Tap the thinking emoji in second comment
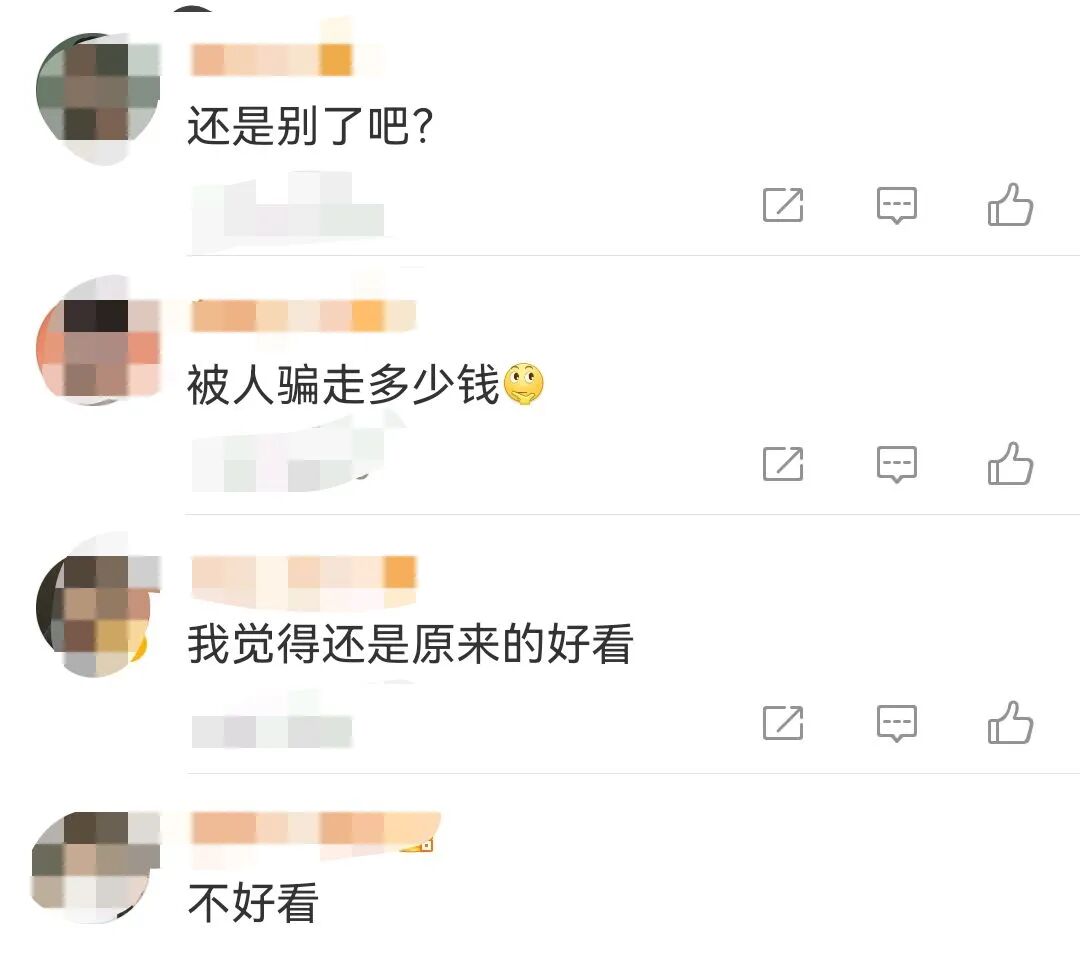1080x955 pixels. tap(524, 384)
